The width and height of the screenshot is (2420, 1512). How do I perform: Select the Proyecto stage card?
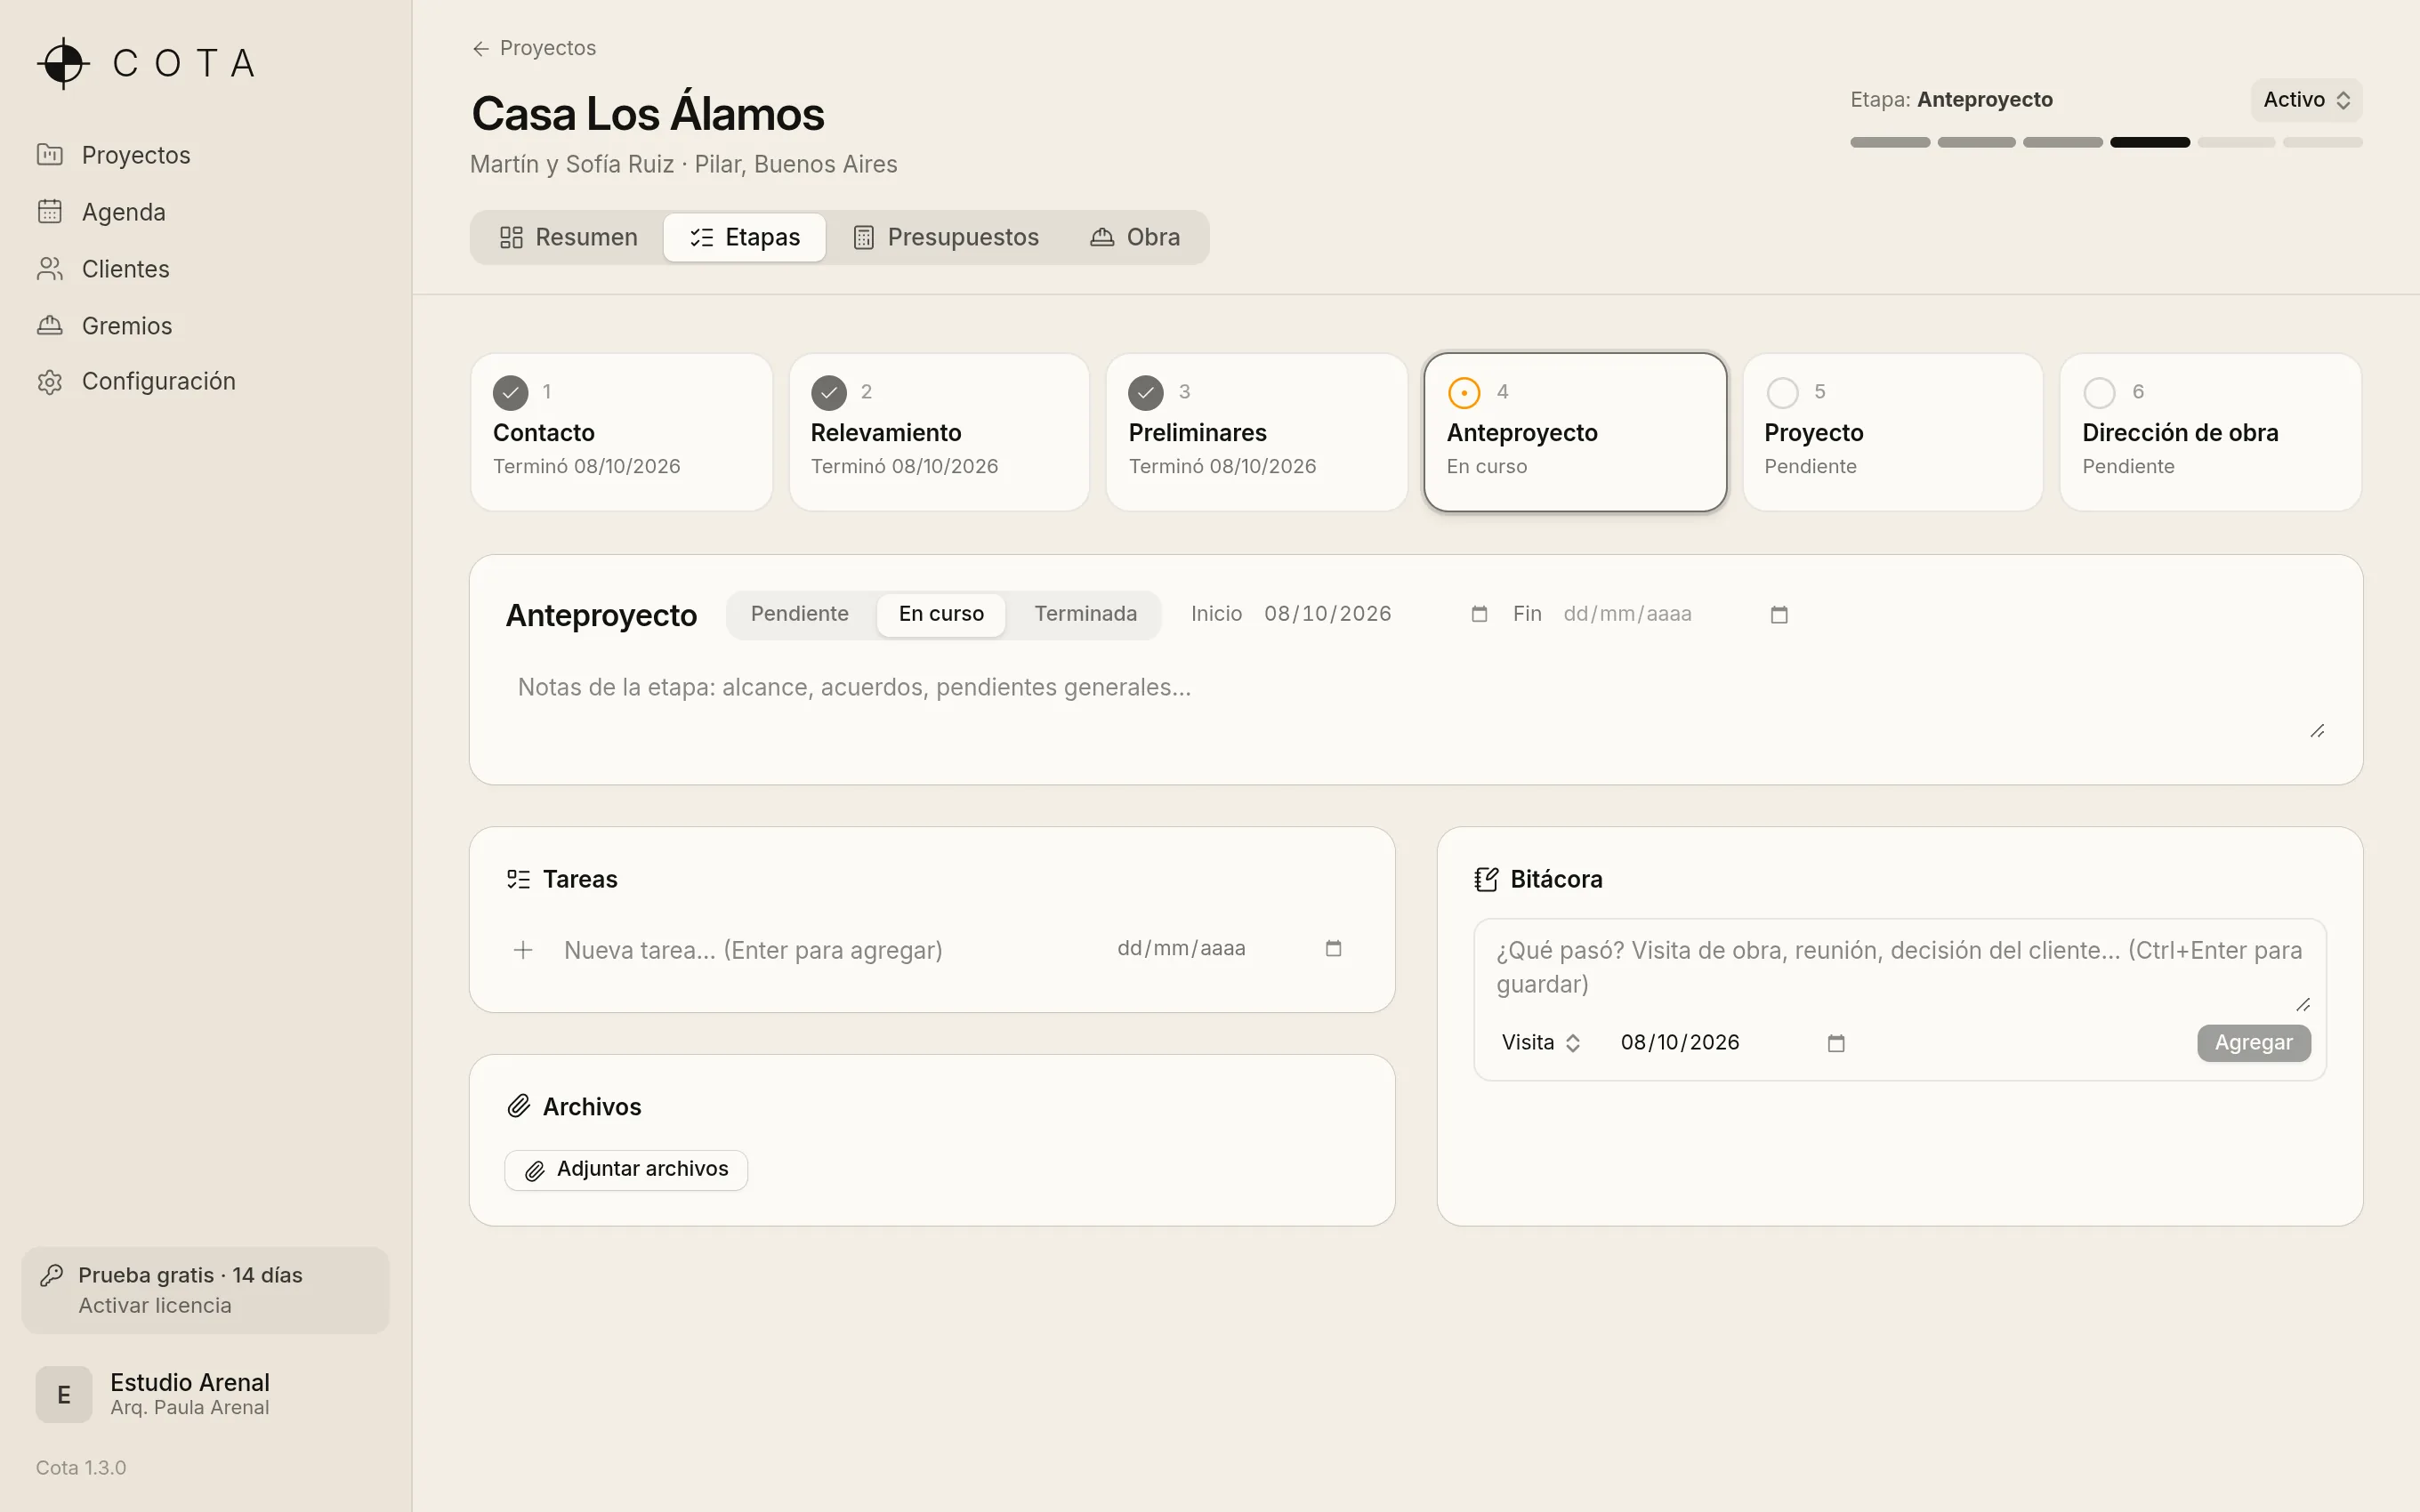[1893, 432]
